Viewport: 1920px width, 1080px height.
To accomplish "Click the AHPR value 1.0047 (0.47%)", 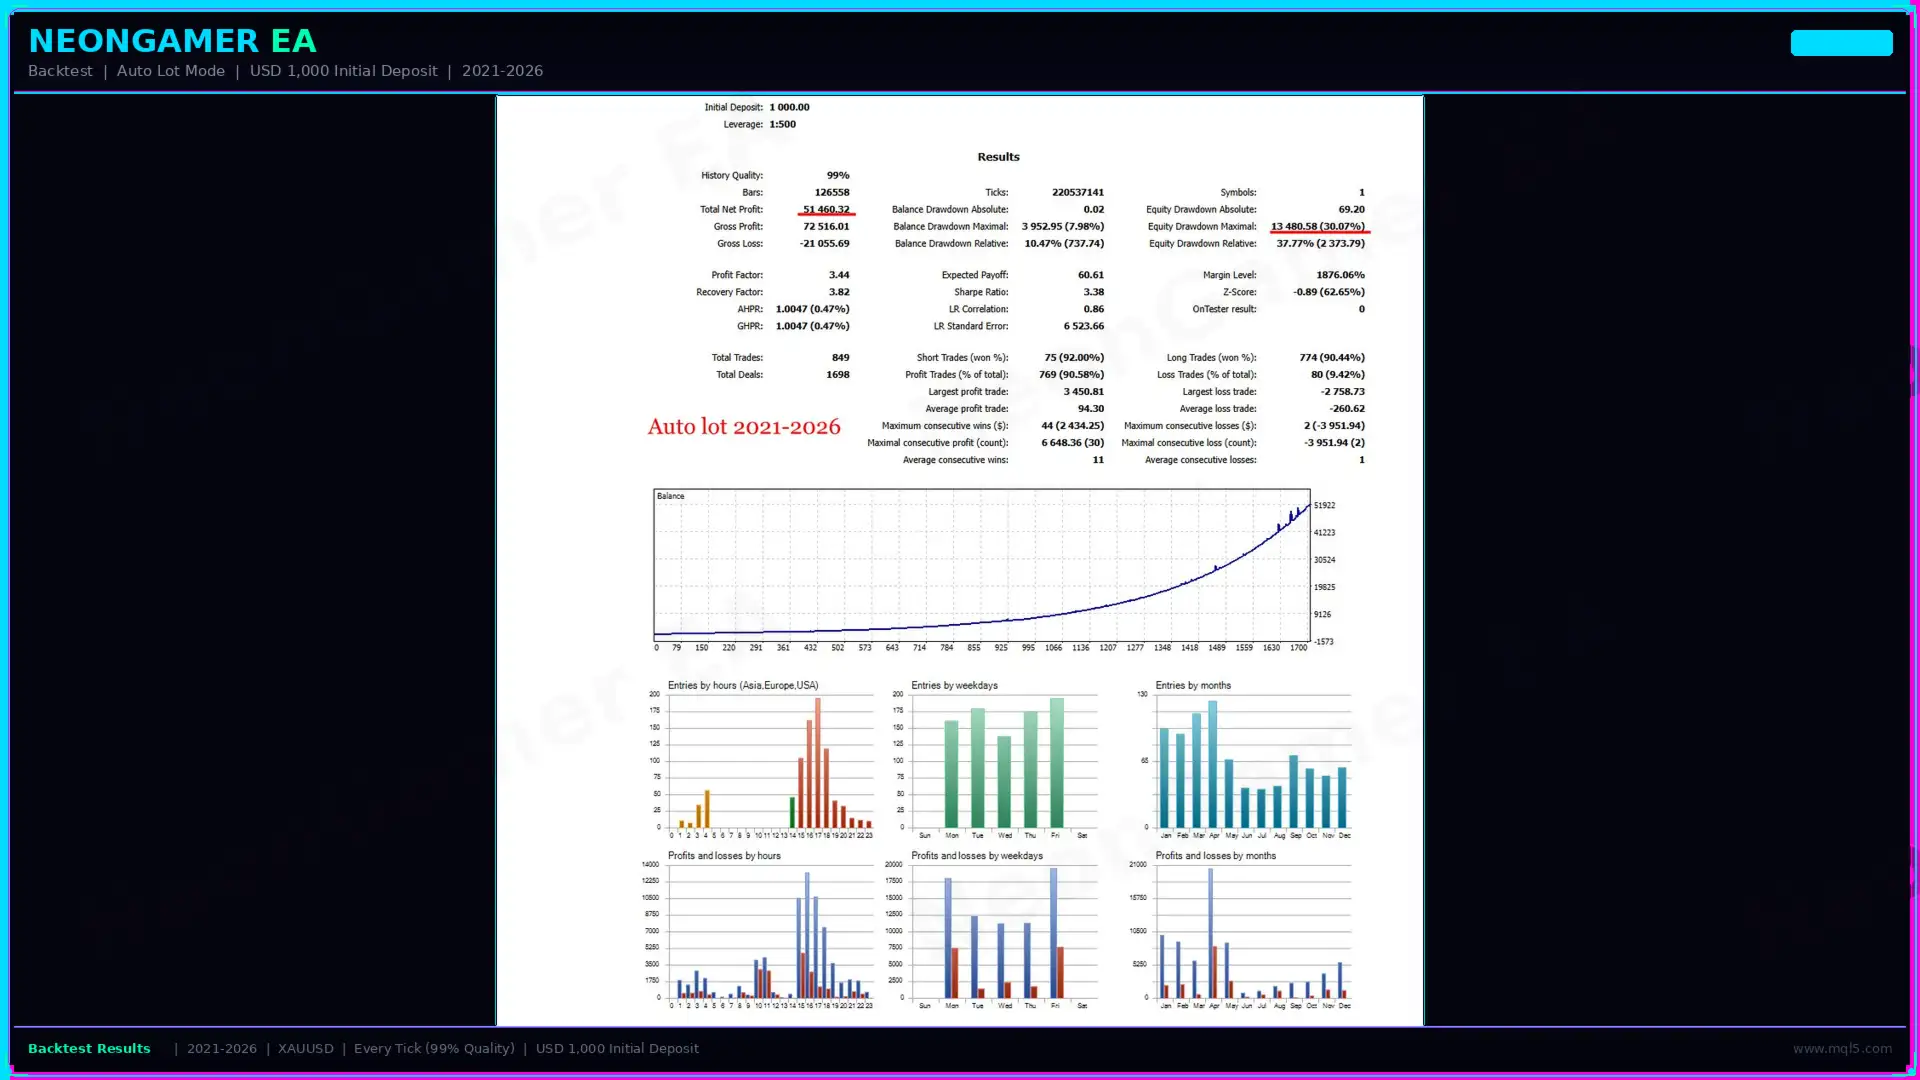I will (812, 309).
